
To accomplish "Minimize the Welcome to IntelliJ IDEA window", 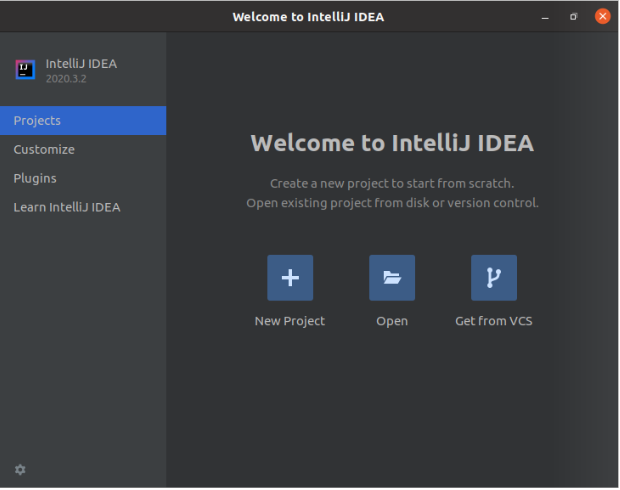I will pos(546,17).
